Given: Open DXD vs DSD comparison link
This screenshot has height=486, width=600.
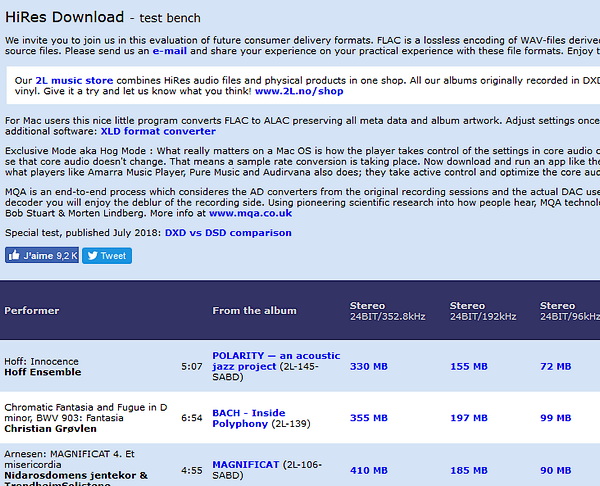Looking at the screenshot, I should tap(228, 233).
